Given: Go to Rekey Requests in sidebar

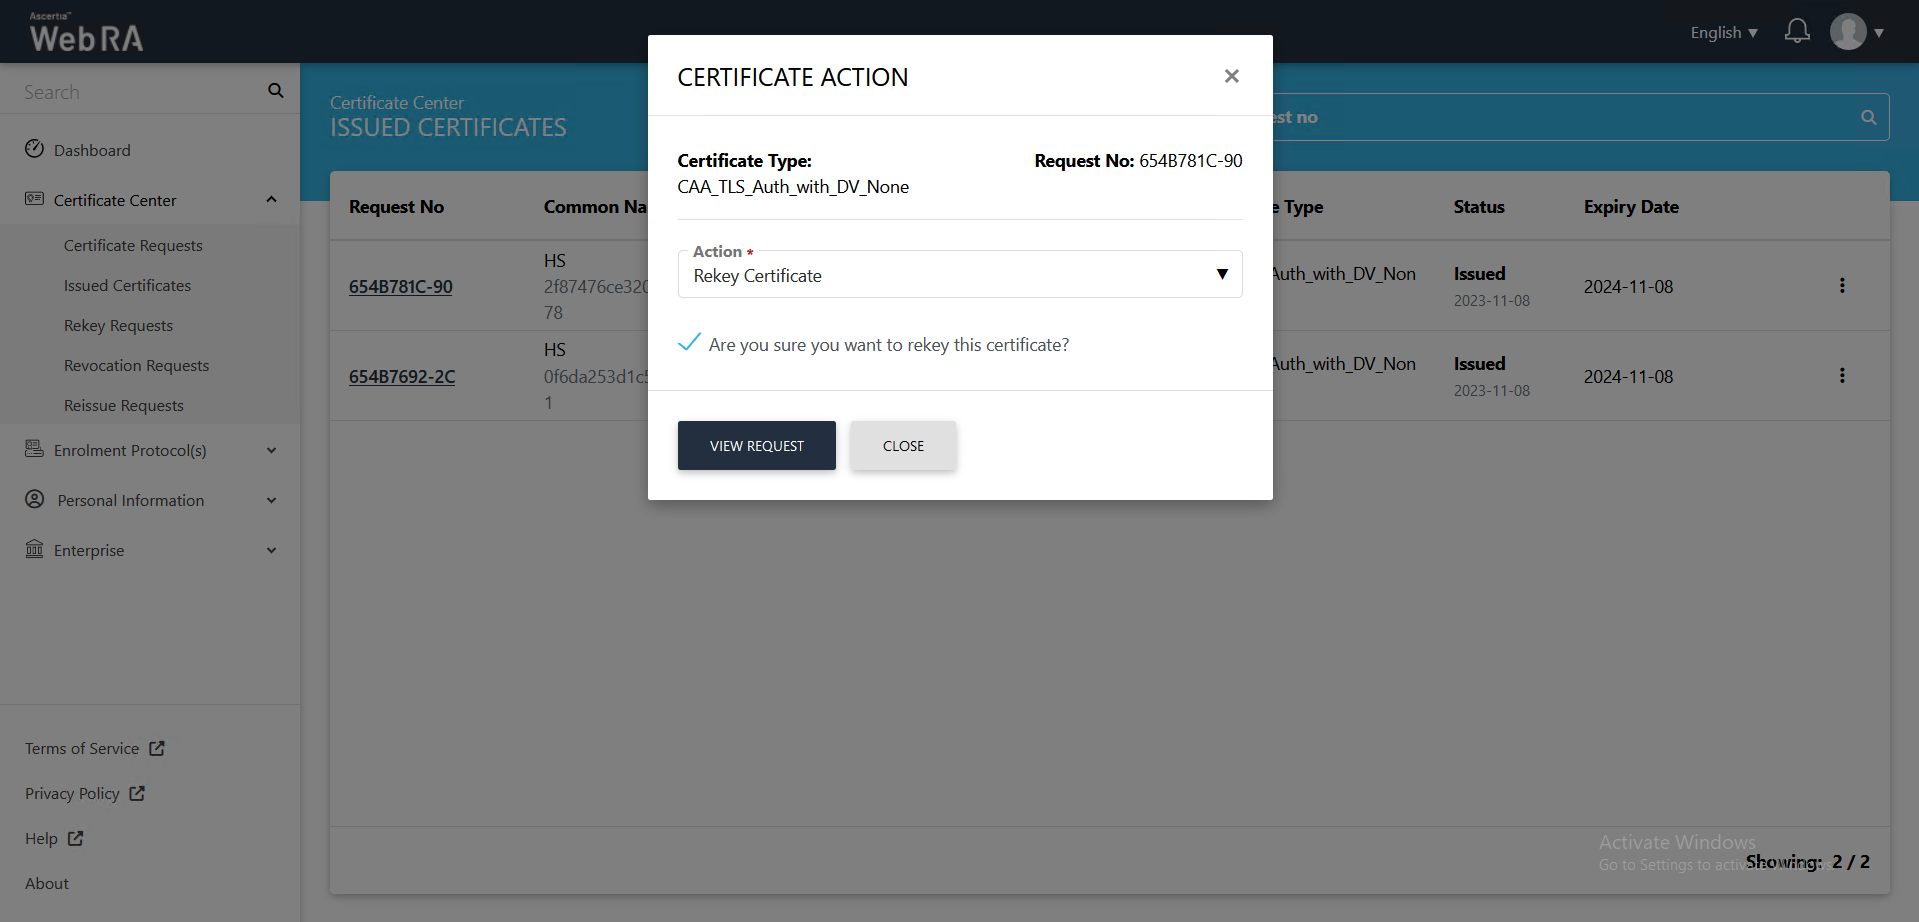Looking at the screenshot, I should (x=118, y=326).
